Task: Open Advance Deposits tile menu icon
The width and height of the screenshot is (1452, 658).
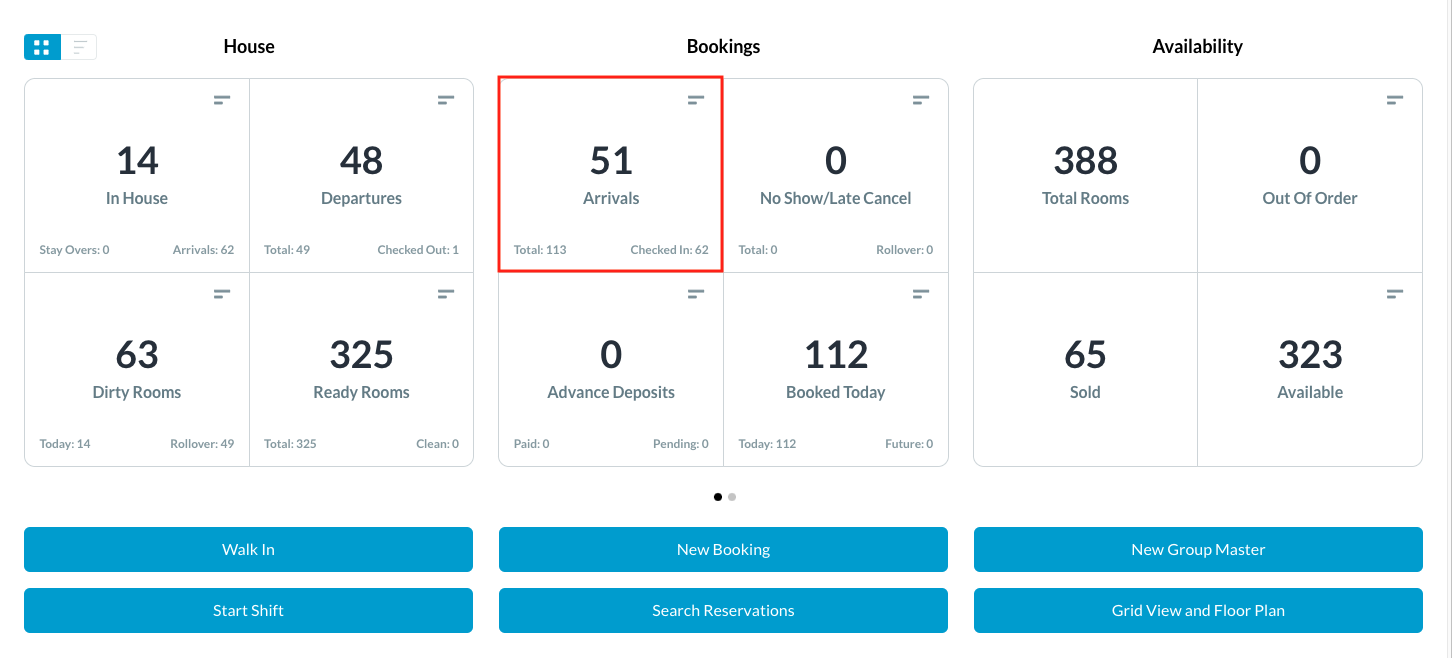Action: (696, 294)
